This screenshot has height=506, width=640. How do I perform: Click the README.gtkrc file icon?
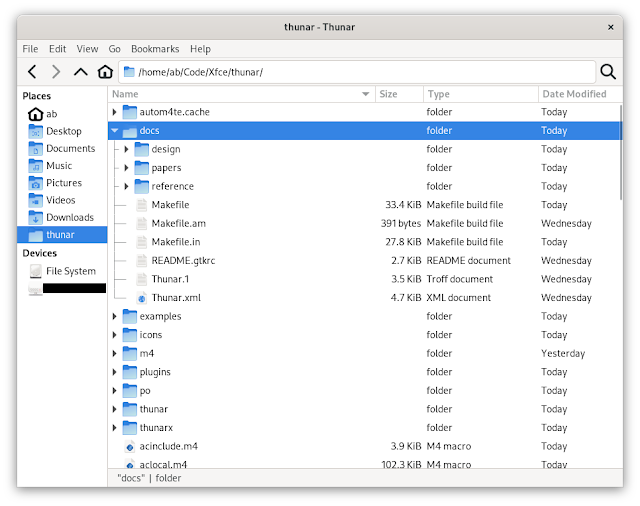(141, 260)
